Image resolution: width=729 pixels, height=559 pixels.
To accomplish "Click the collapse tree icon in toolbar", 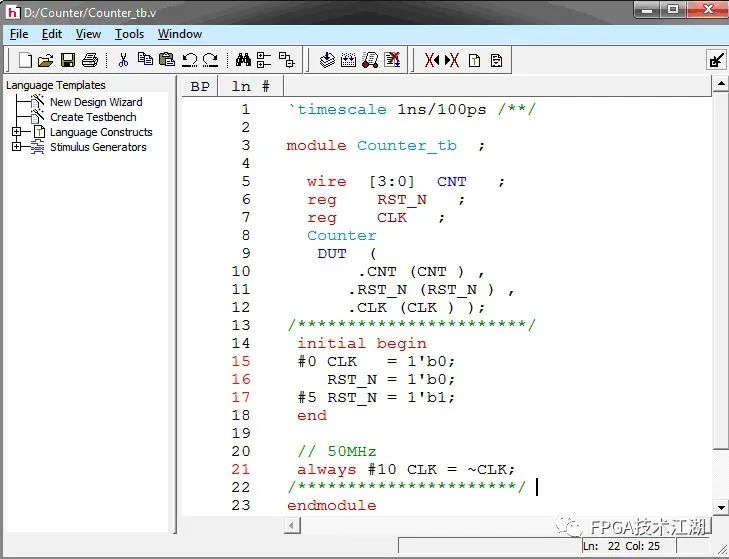I will (286, 60).
